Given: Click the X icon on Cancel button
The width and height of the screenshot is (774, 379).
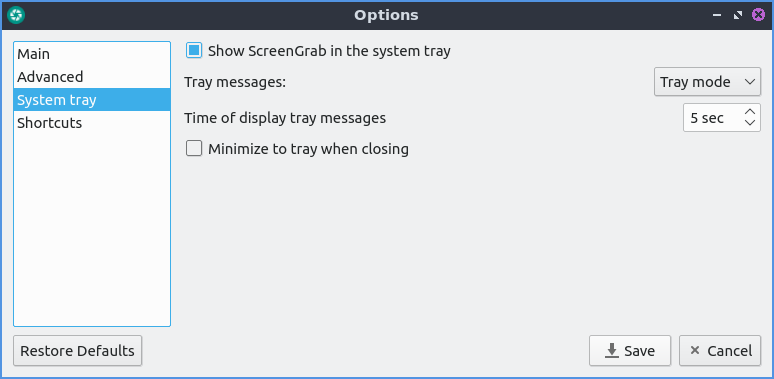Looking at the screenshot, I should (x=695, y=350).
